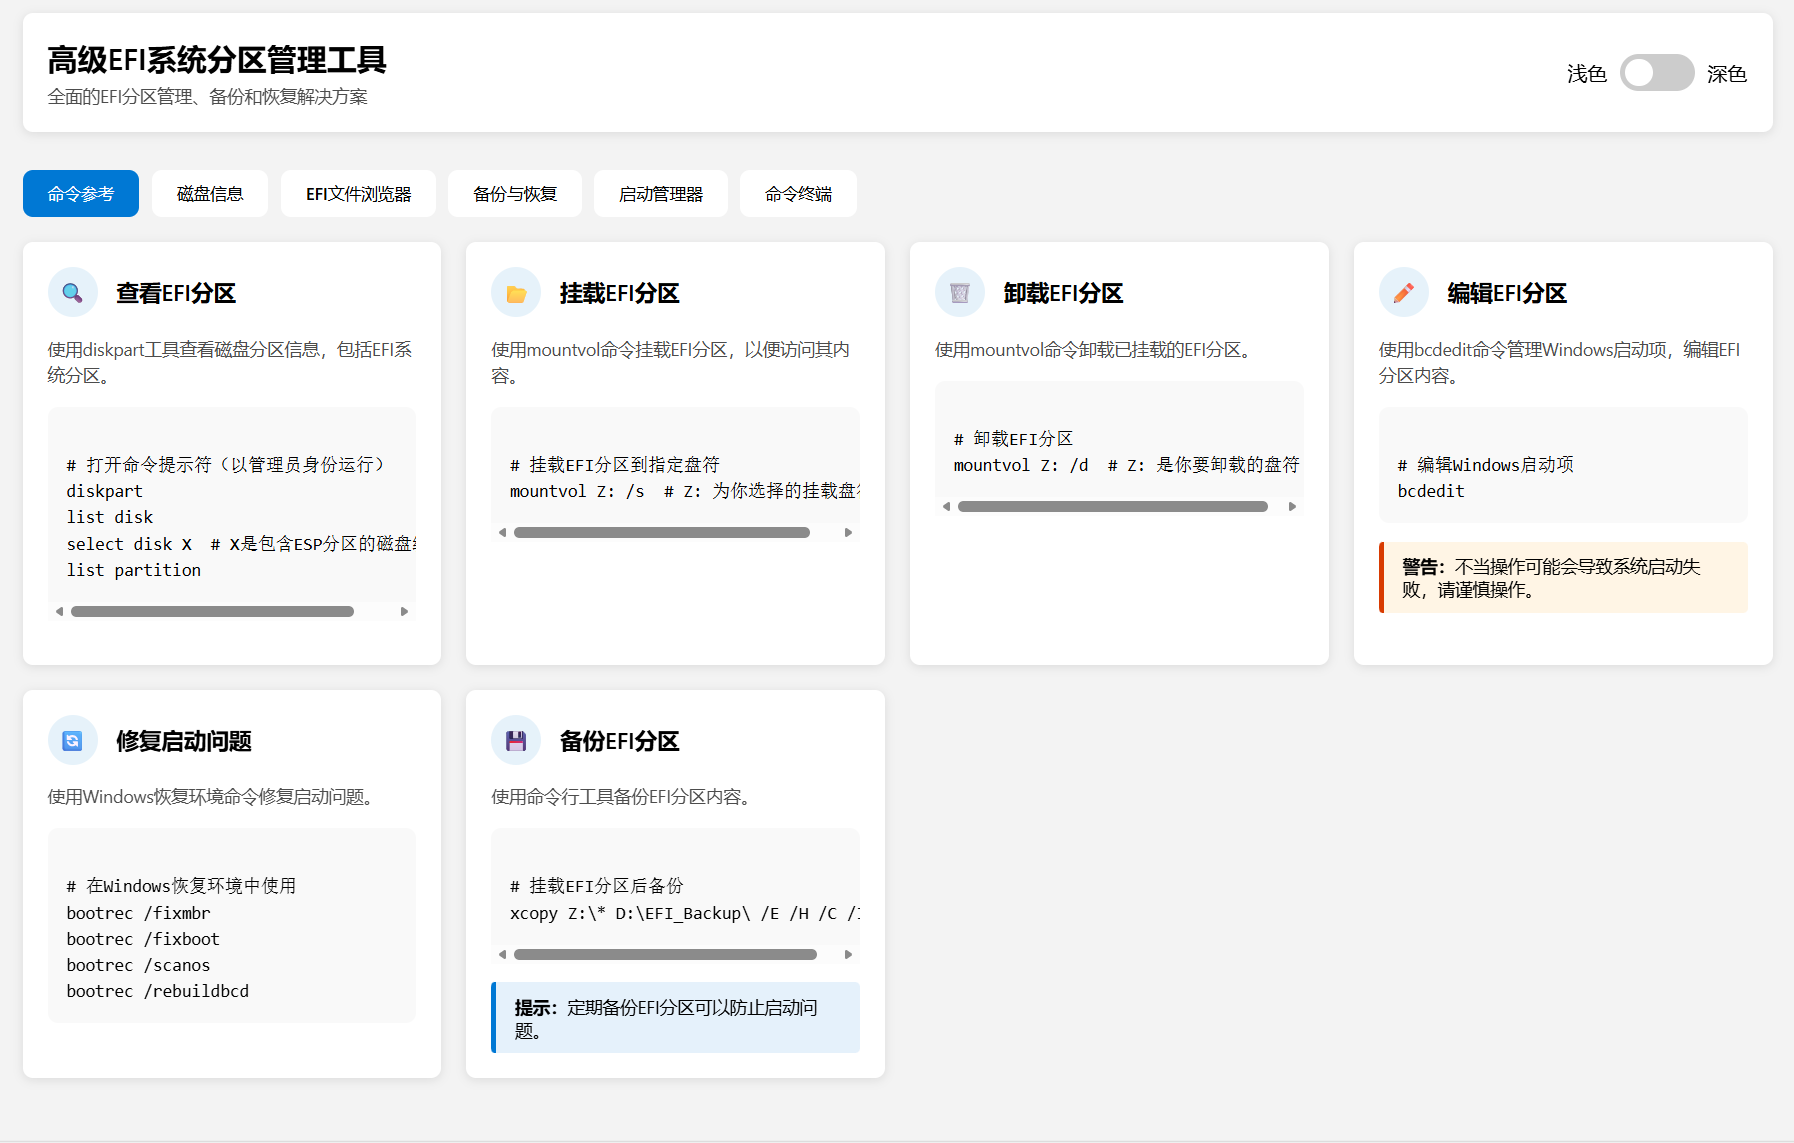Screen dimensions: 1794x1143
Task: Click the 使用bcdedit命令 description text
Action: click(1560, 362)
